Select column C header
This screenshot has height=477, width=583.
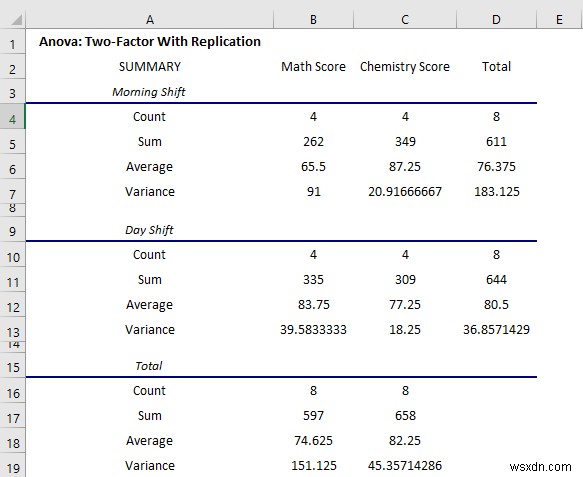coord(405,19)
